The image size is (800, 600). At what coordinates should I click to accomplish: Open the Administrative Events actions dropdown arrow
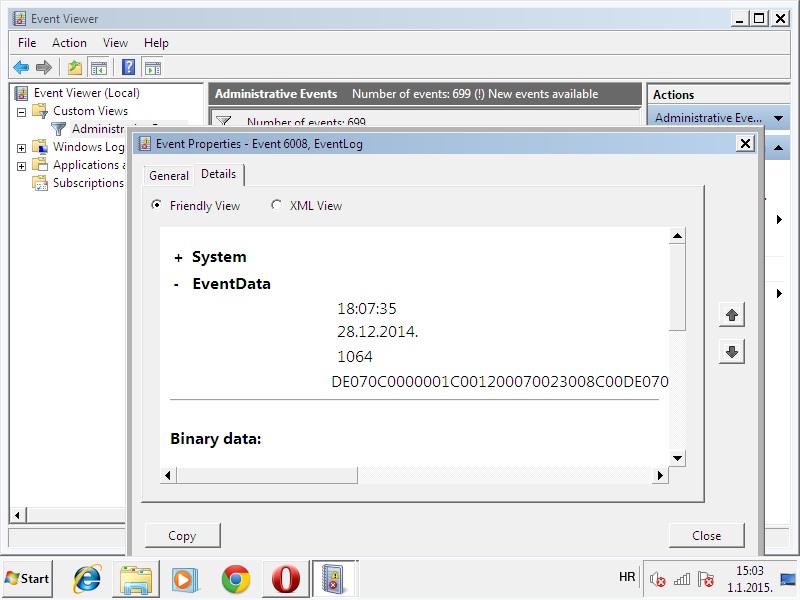pos(778,118)
